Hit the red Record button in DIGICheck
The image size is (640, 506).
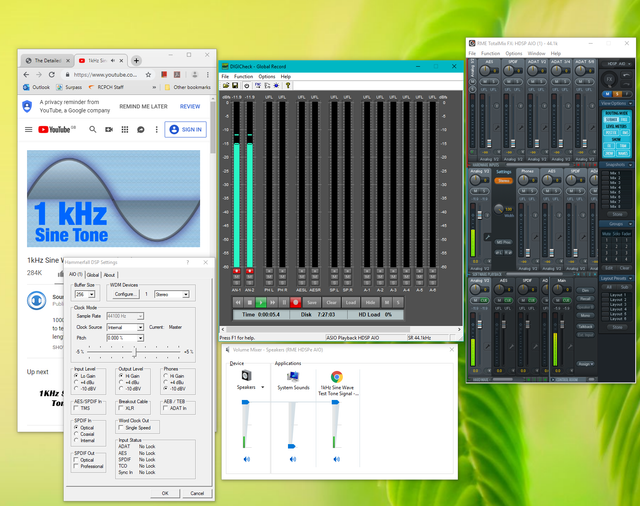(296, 302)
